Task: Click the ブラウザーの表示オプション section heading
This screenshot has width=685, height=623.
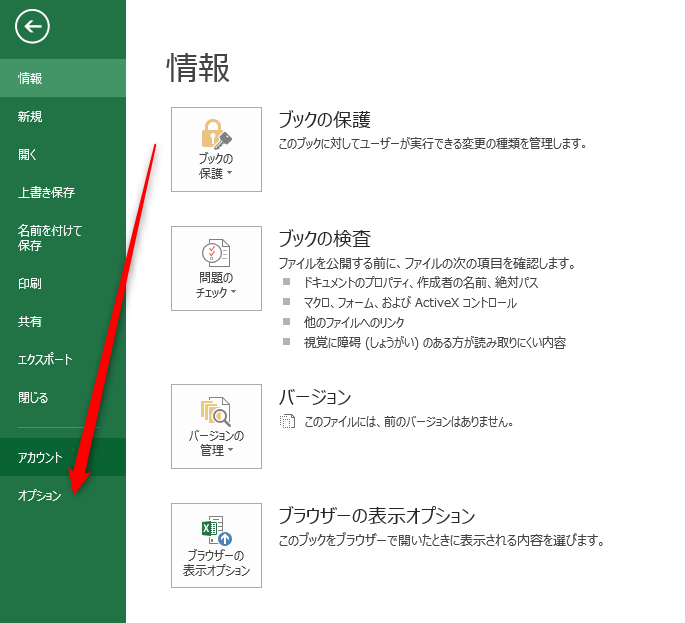Action: (377, 516)
